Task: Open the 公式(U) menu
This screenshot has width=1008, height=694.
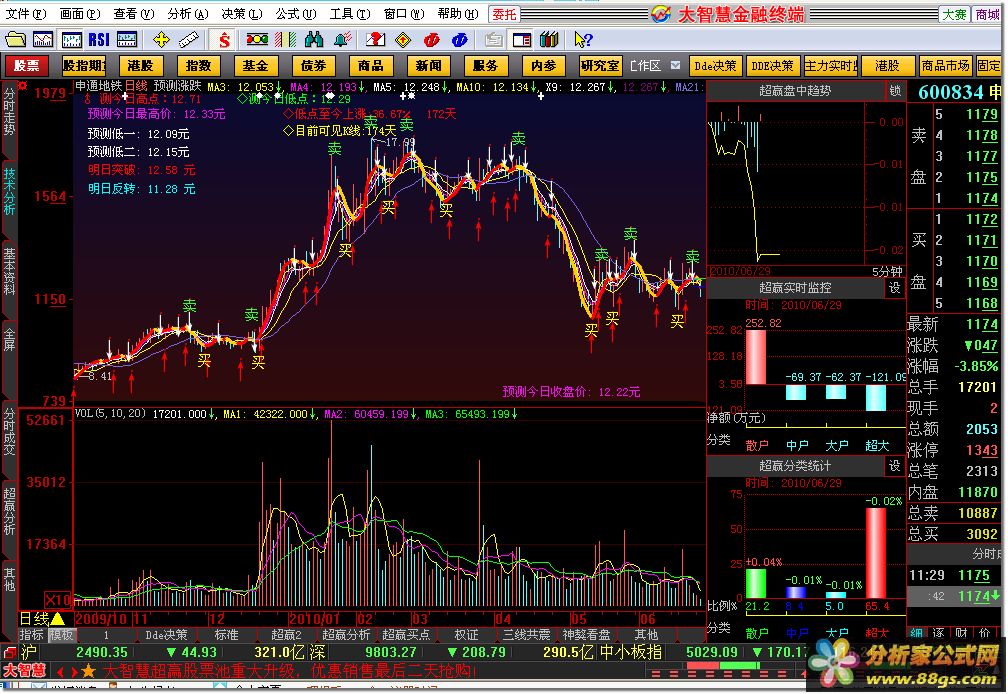Action: (296, 13)
